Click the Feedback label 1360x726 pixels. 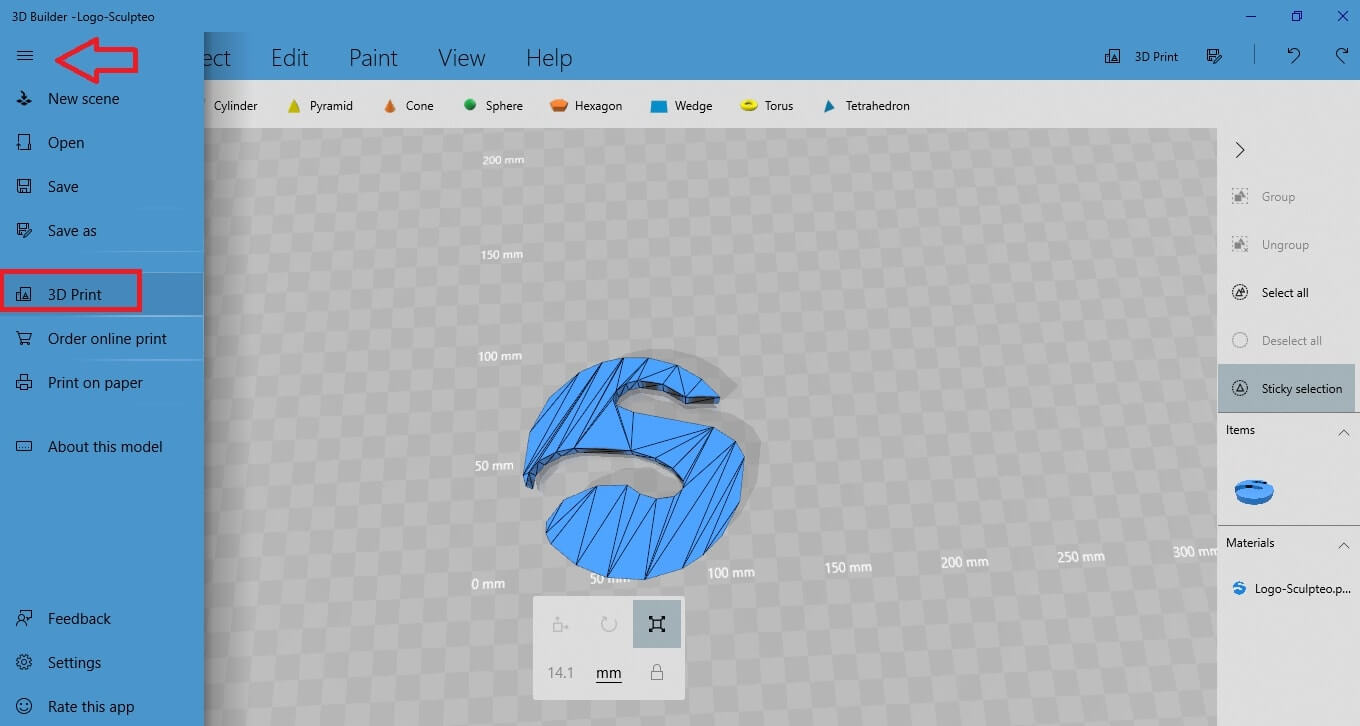coord(79,619)
